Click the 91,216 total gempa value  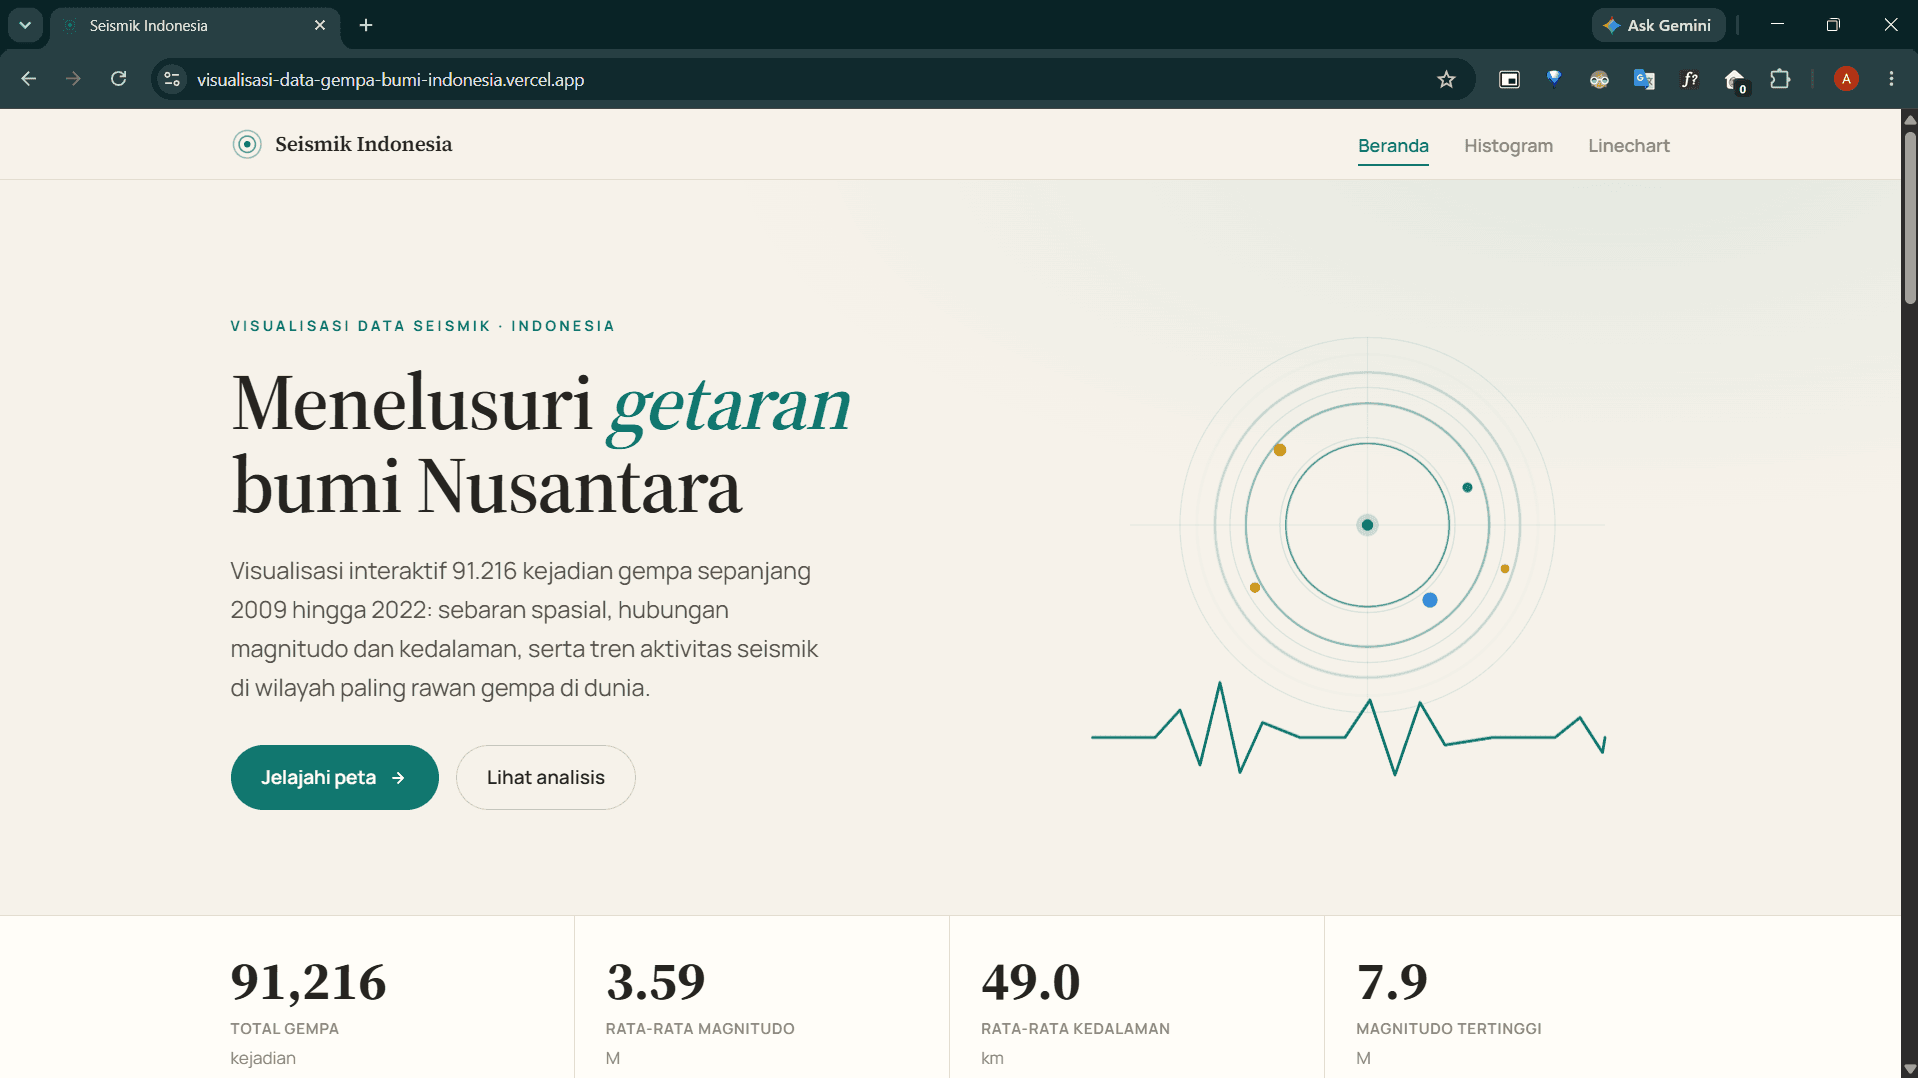point(308,982)
